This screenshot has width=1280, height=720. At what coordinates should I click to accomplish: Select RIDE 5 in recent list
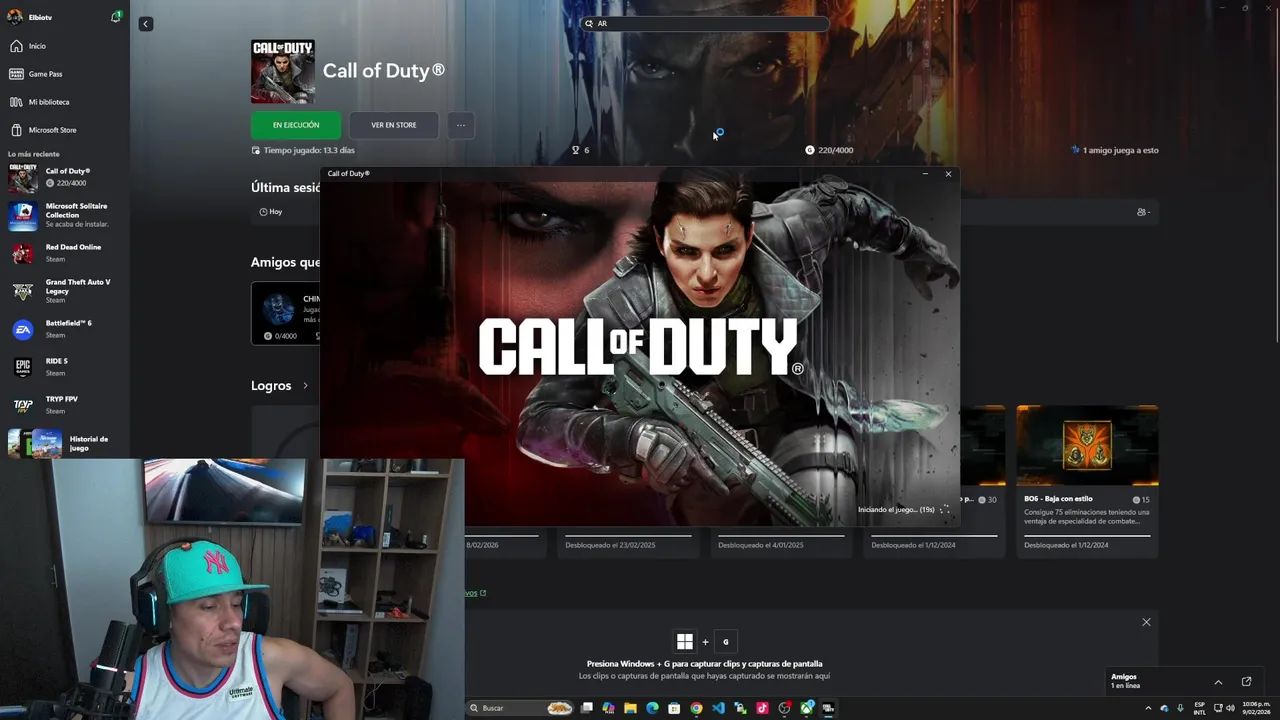[x=64, y=367]
